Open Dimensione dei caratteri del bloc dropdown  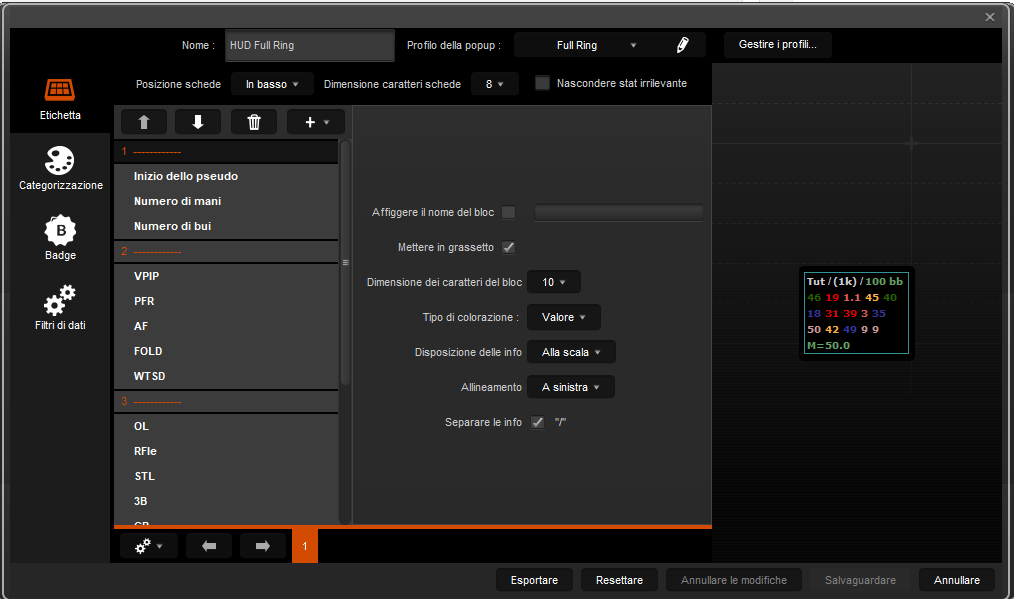click(554, 282)
